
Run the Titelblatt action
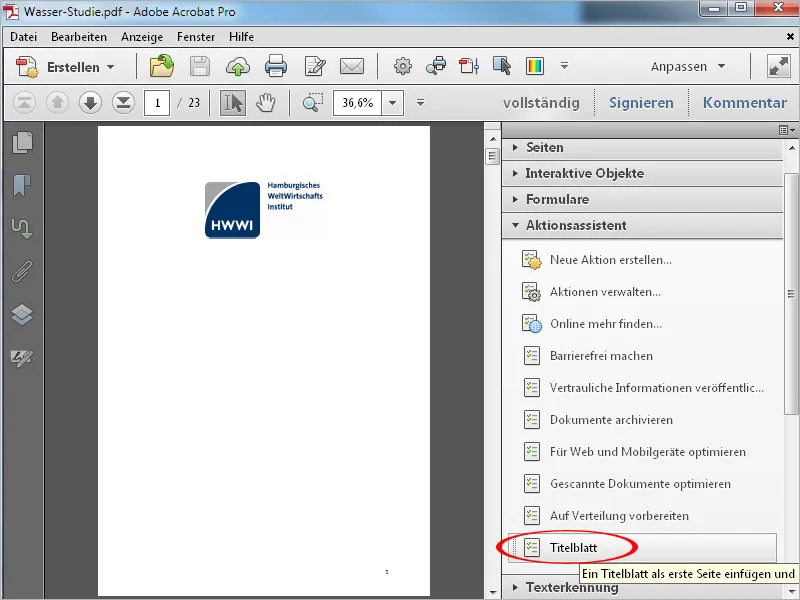click(x=642, y=548)
